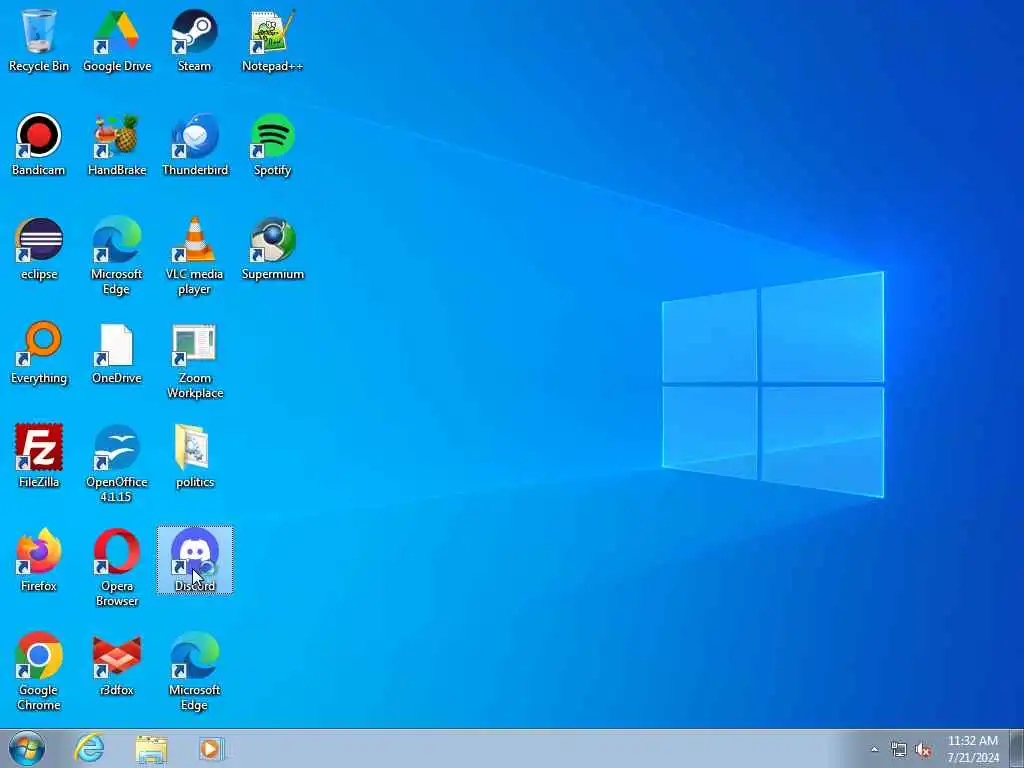Viewport: 1024px width, 768px height.
Task: Click the Show desktop button
Action: 1017,748
